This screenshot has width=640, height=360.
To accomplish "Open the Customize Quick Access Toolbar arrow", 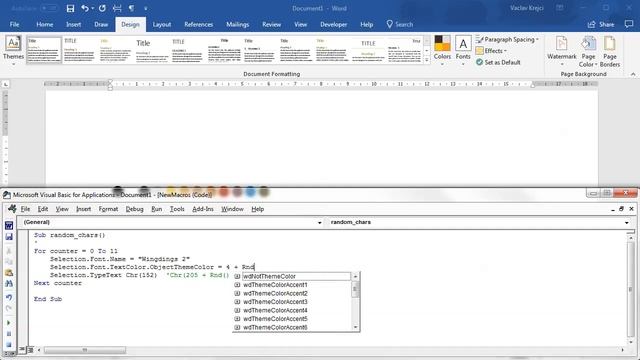I will point(146,8).
